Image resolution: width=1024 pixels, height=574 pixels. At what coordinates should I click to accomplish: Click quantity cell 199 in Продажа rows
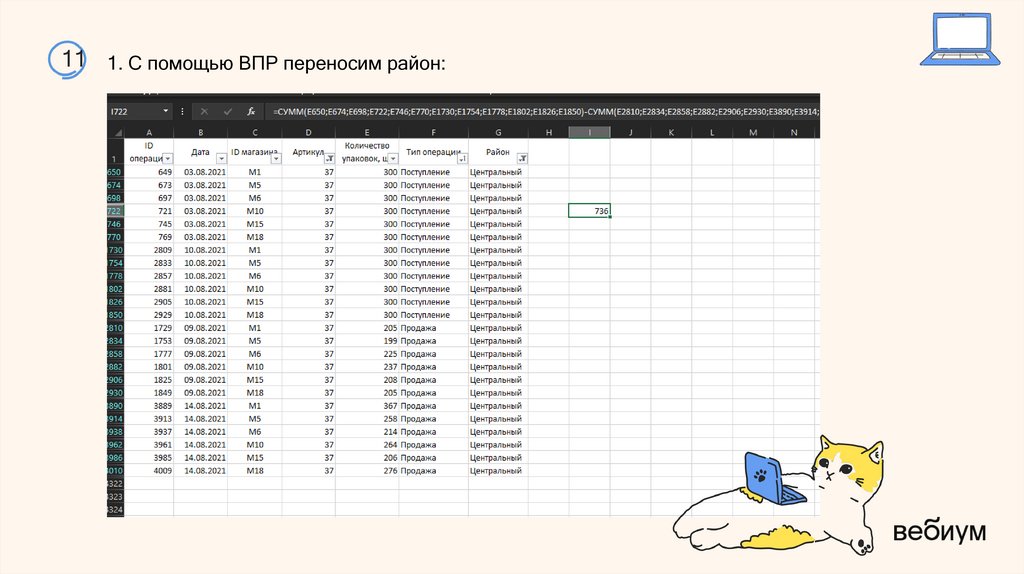(x=367, y=341)
